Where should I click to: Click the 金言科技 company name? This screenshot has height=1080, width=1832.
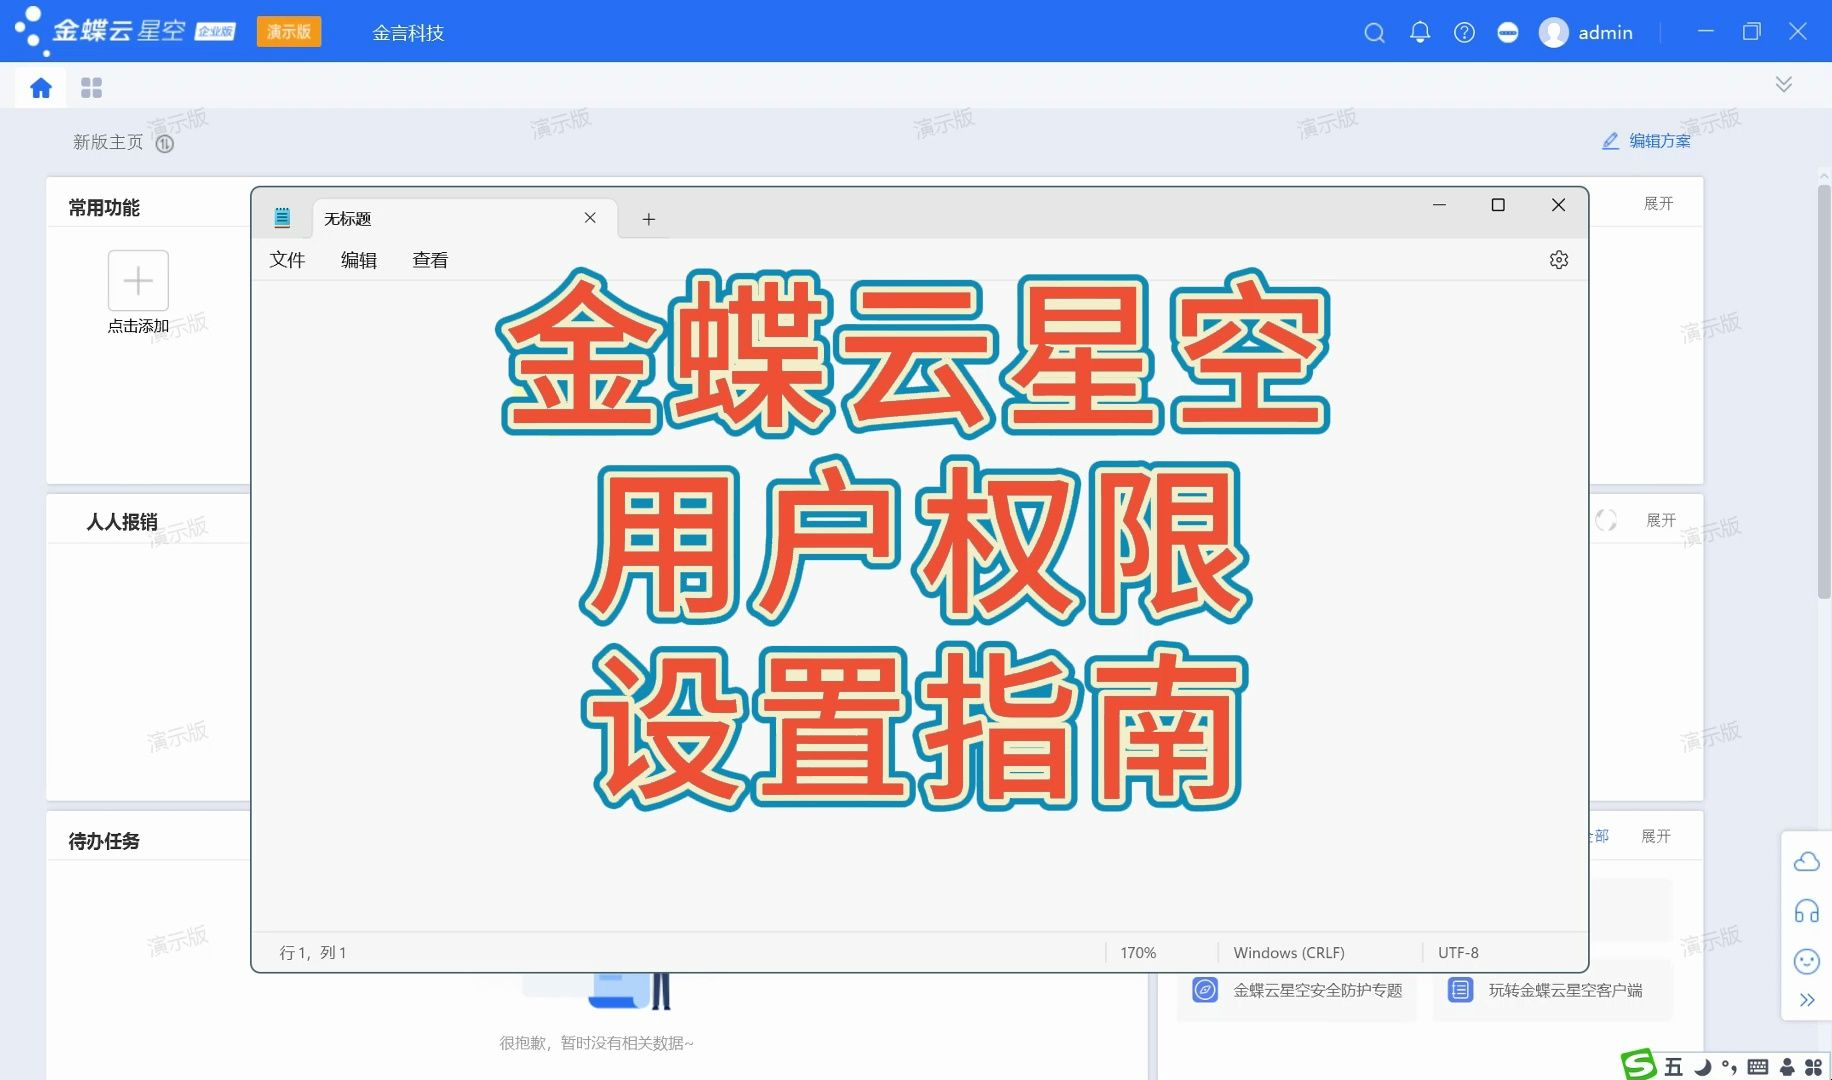click(x=408, y=33)
